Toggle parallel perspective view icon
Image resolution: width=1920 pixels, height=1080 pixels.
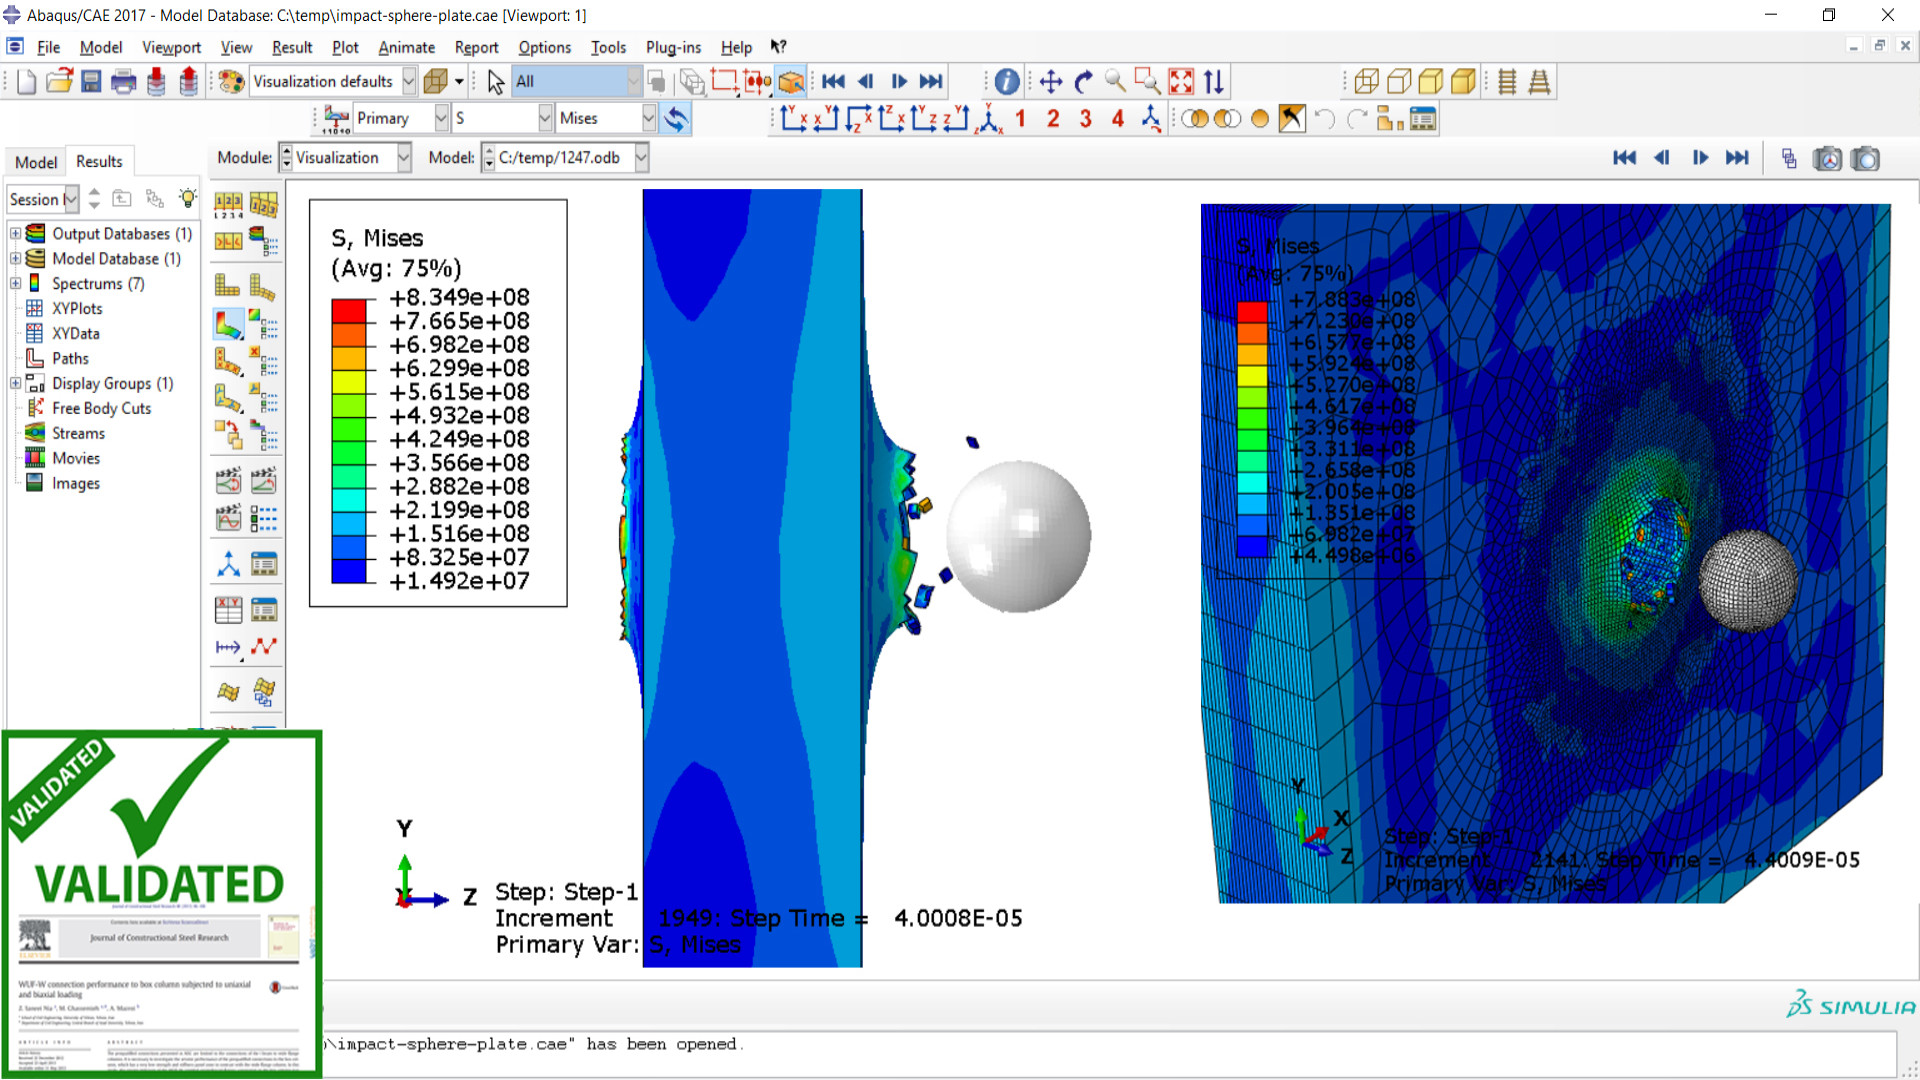(1508, 82)
